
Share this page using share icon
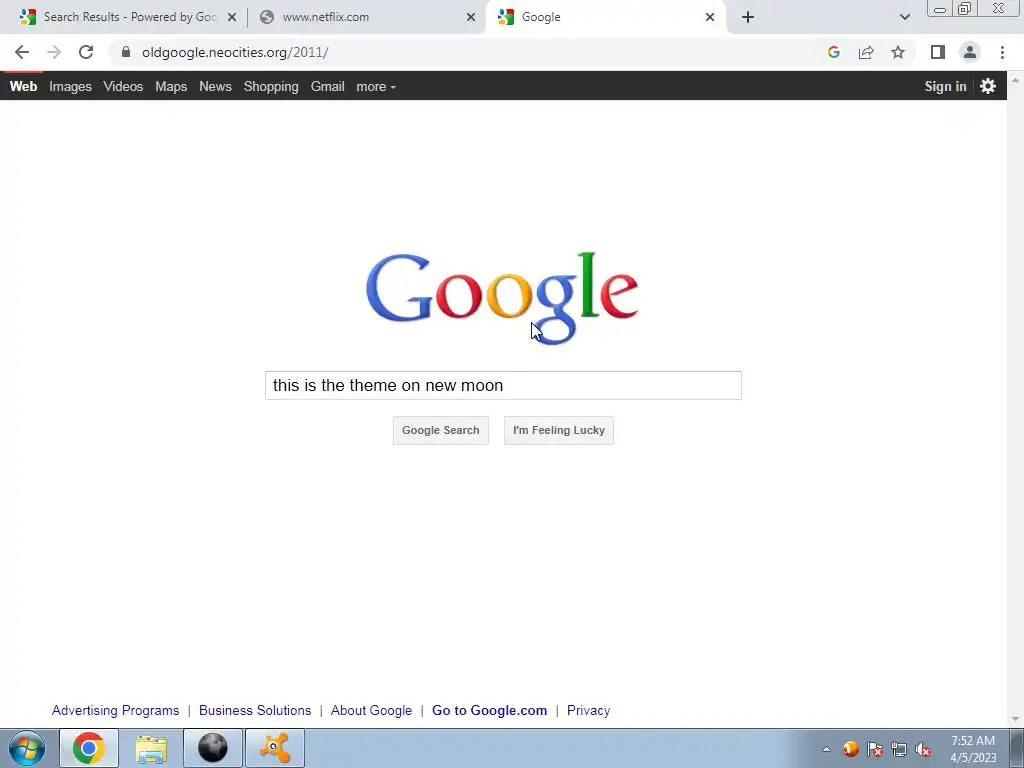[866, 52]
